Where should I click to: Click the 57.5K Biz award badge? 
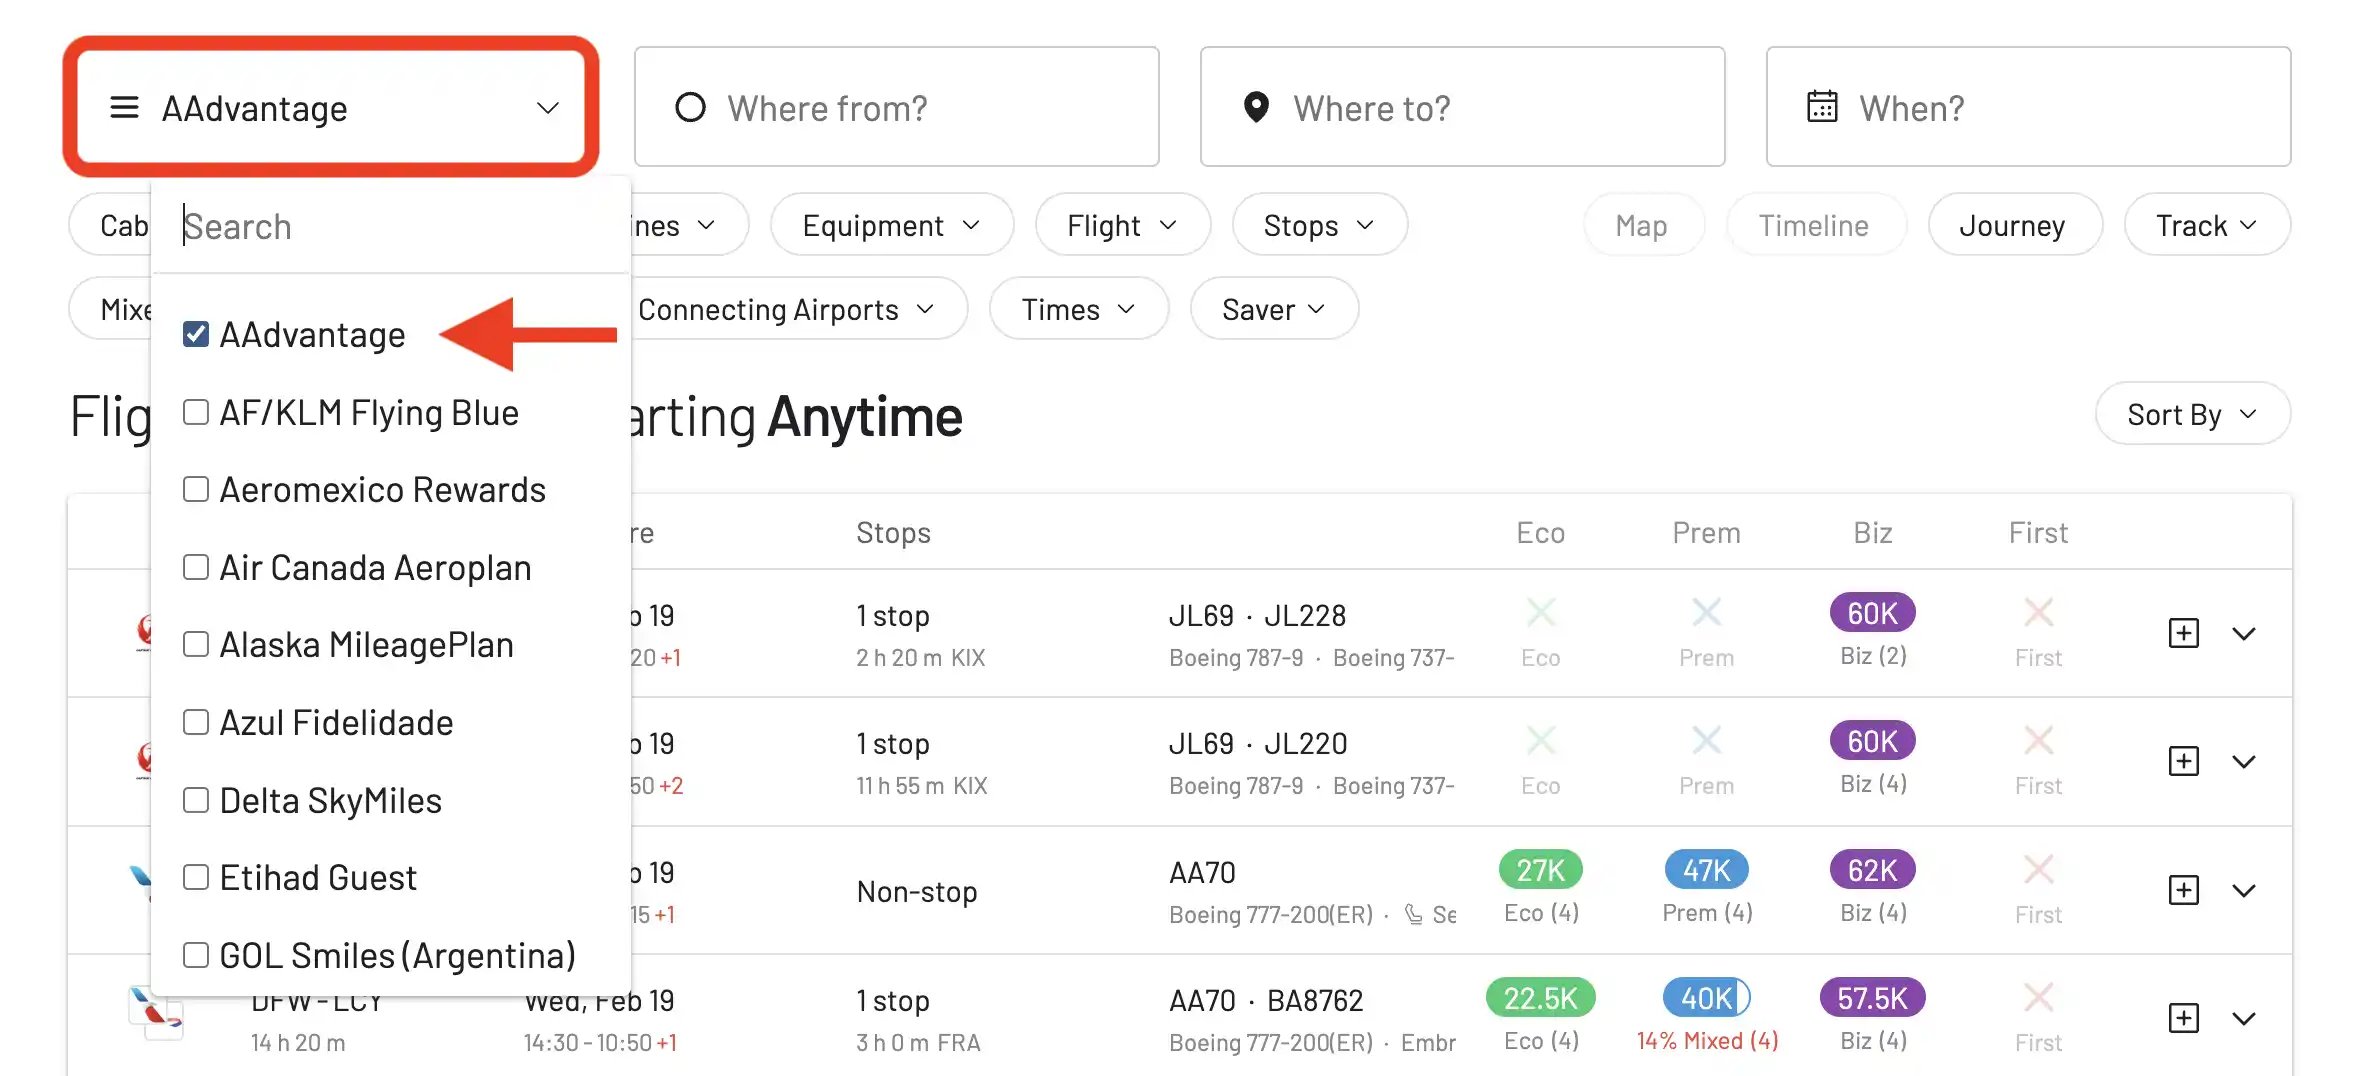[x=1872, y=998]
